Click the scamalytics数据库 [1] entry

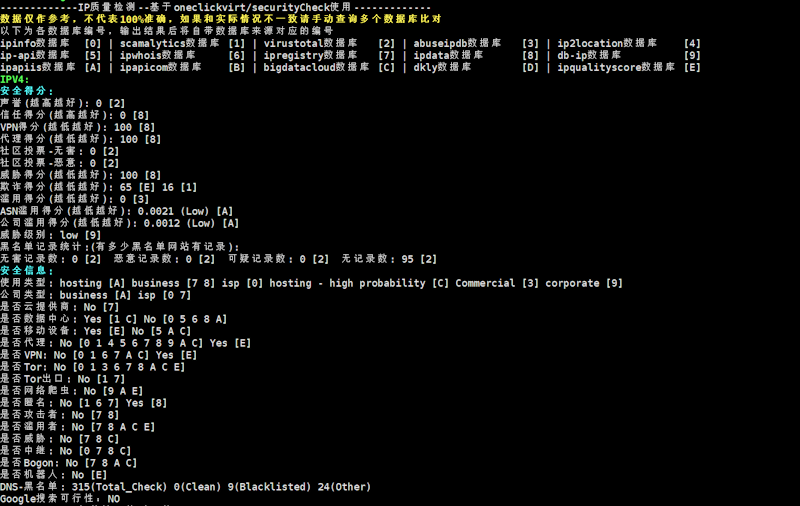pos(183,43)
